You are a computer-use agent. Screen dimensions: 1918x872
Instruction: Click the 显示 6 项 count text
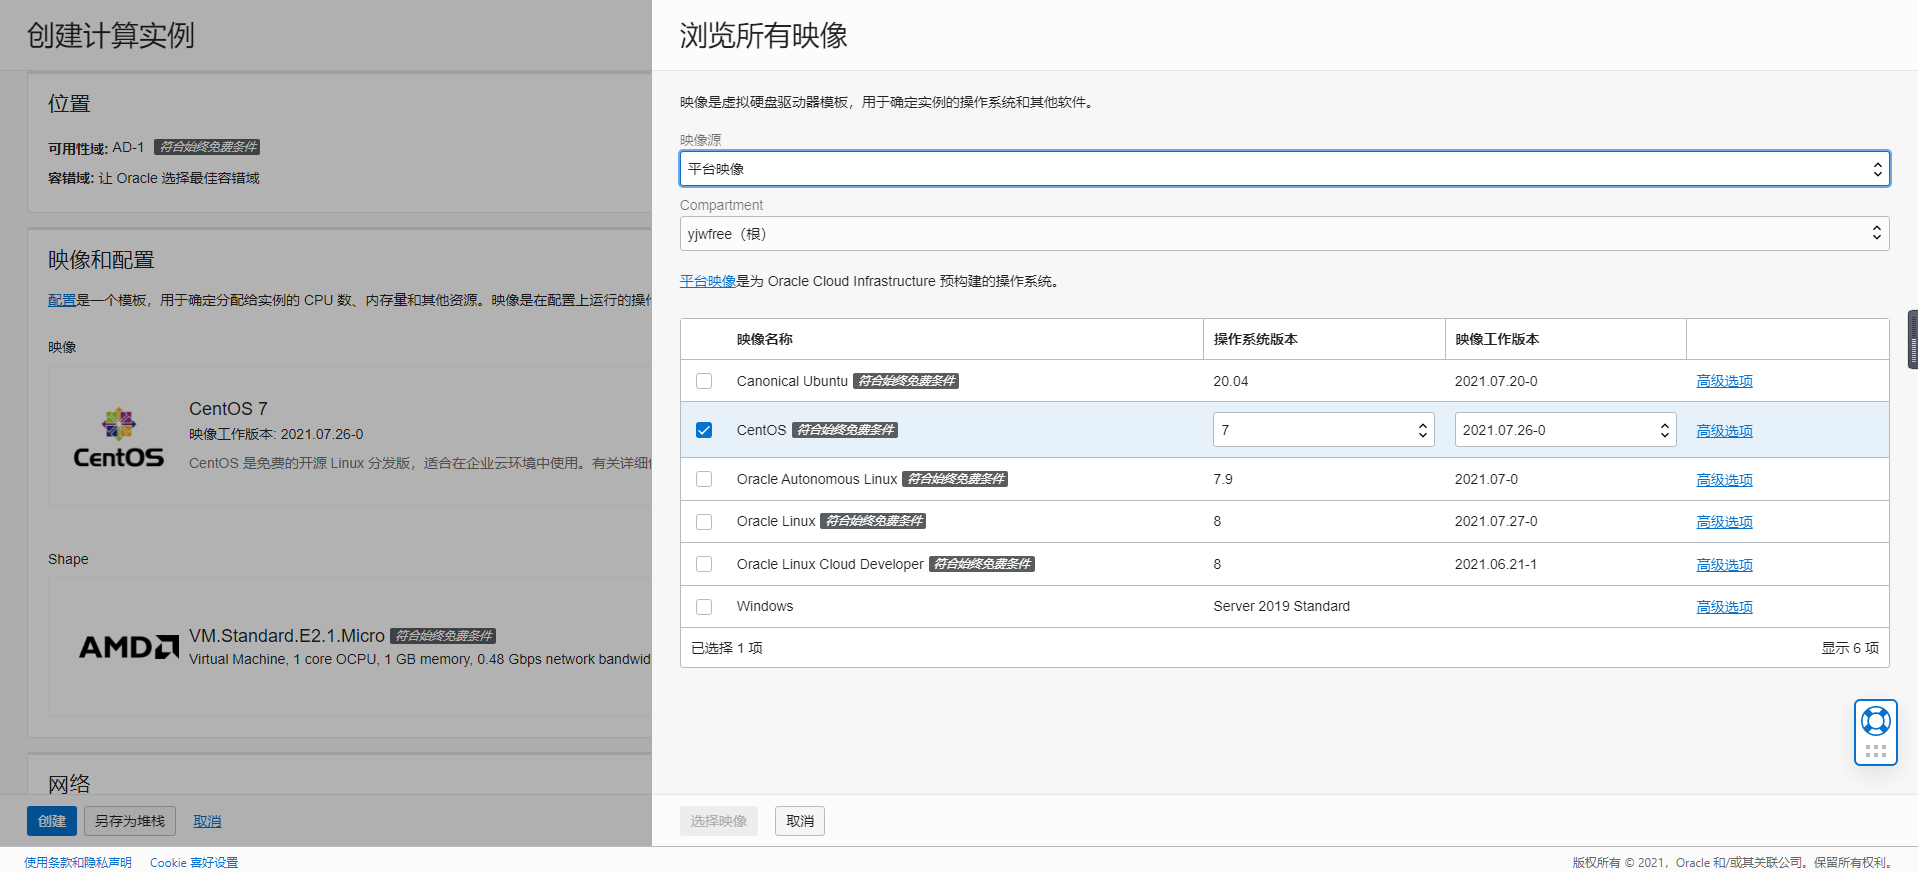tap(1850, 648)
